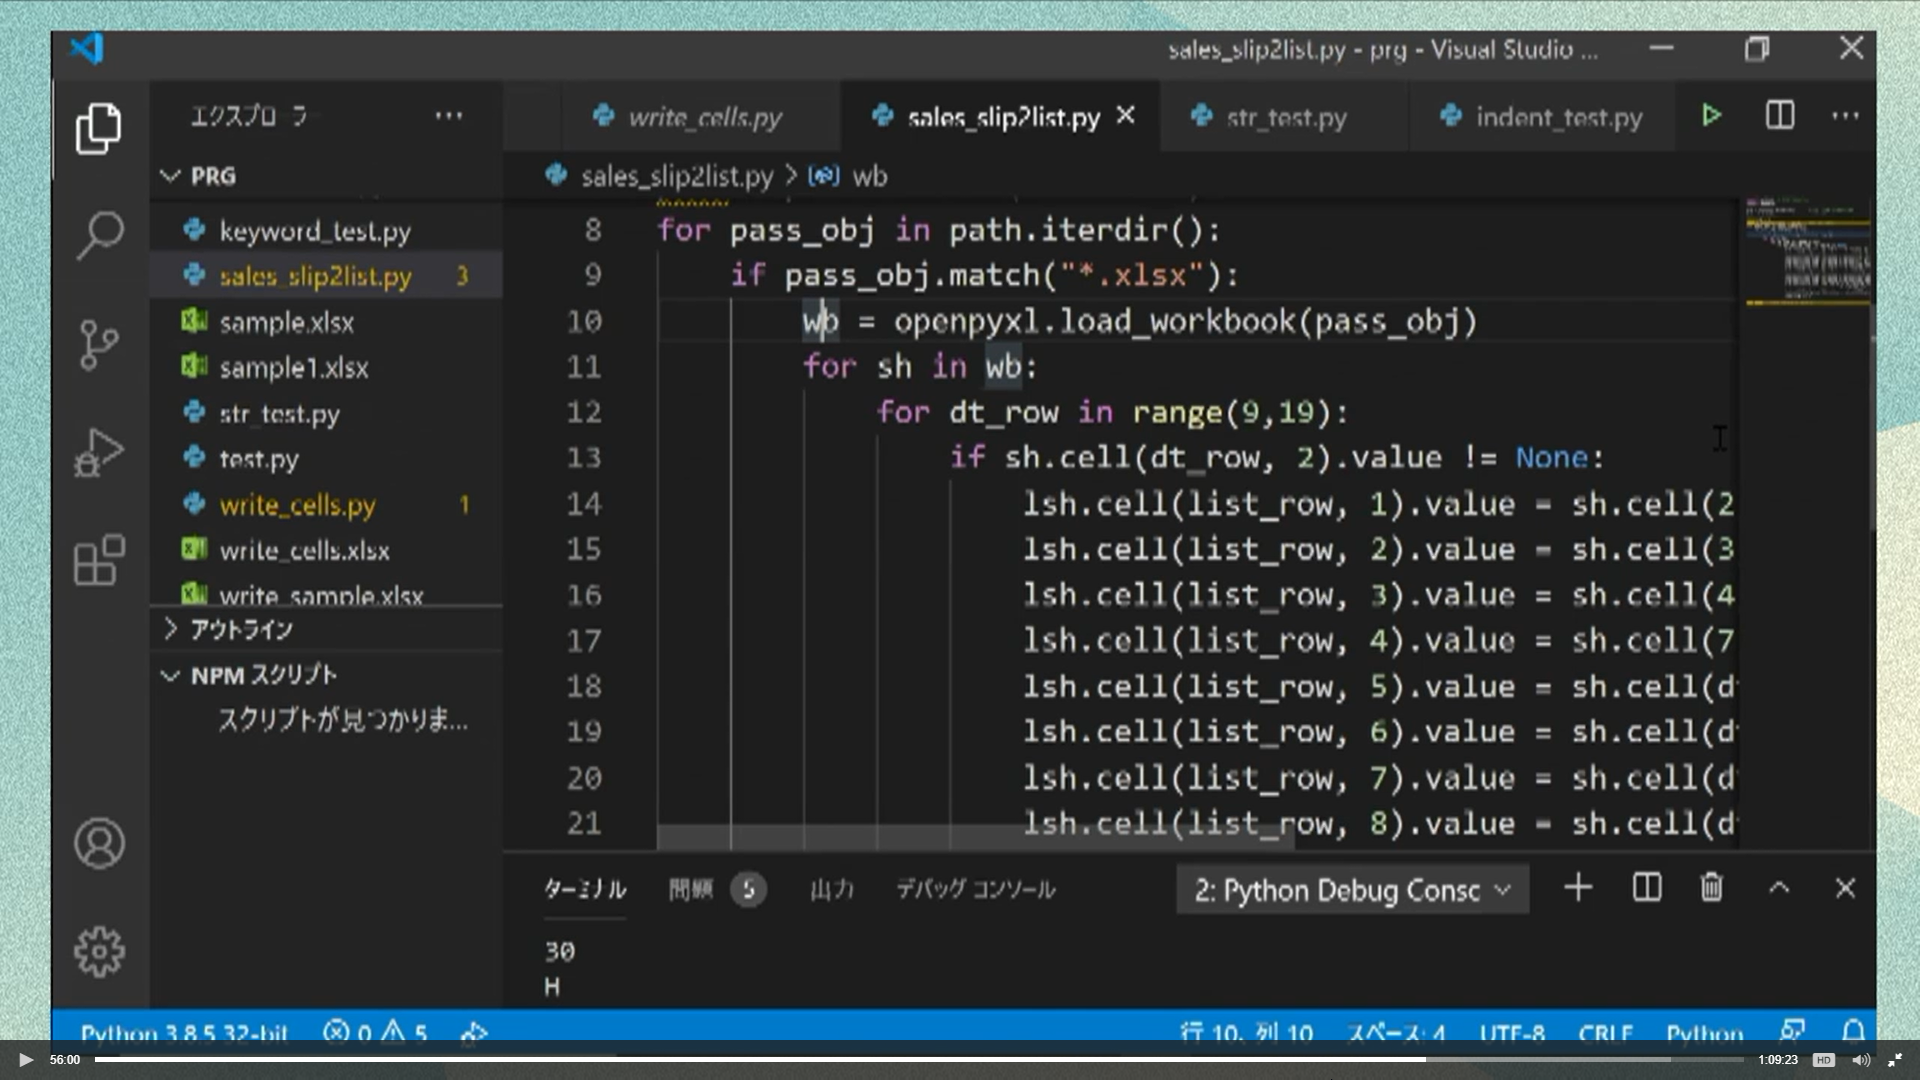
Task: Click the code minimap overview
Action: [x=1807, y=251]
